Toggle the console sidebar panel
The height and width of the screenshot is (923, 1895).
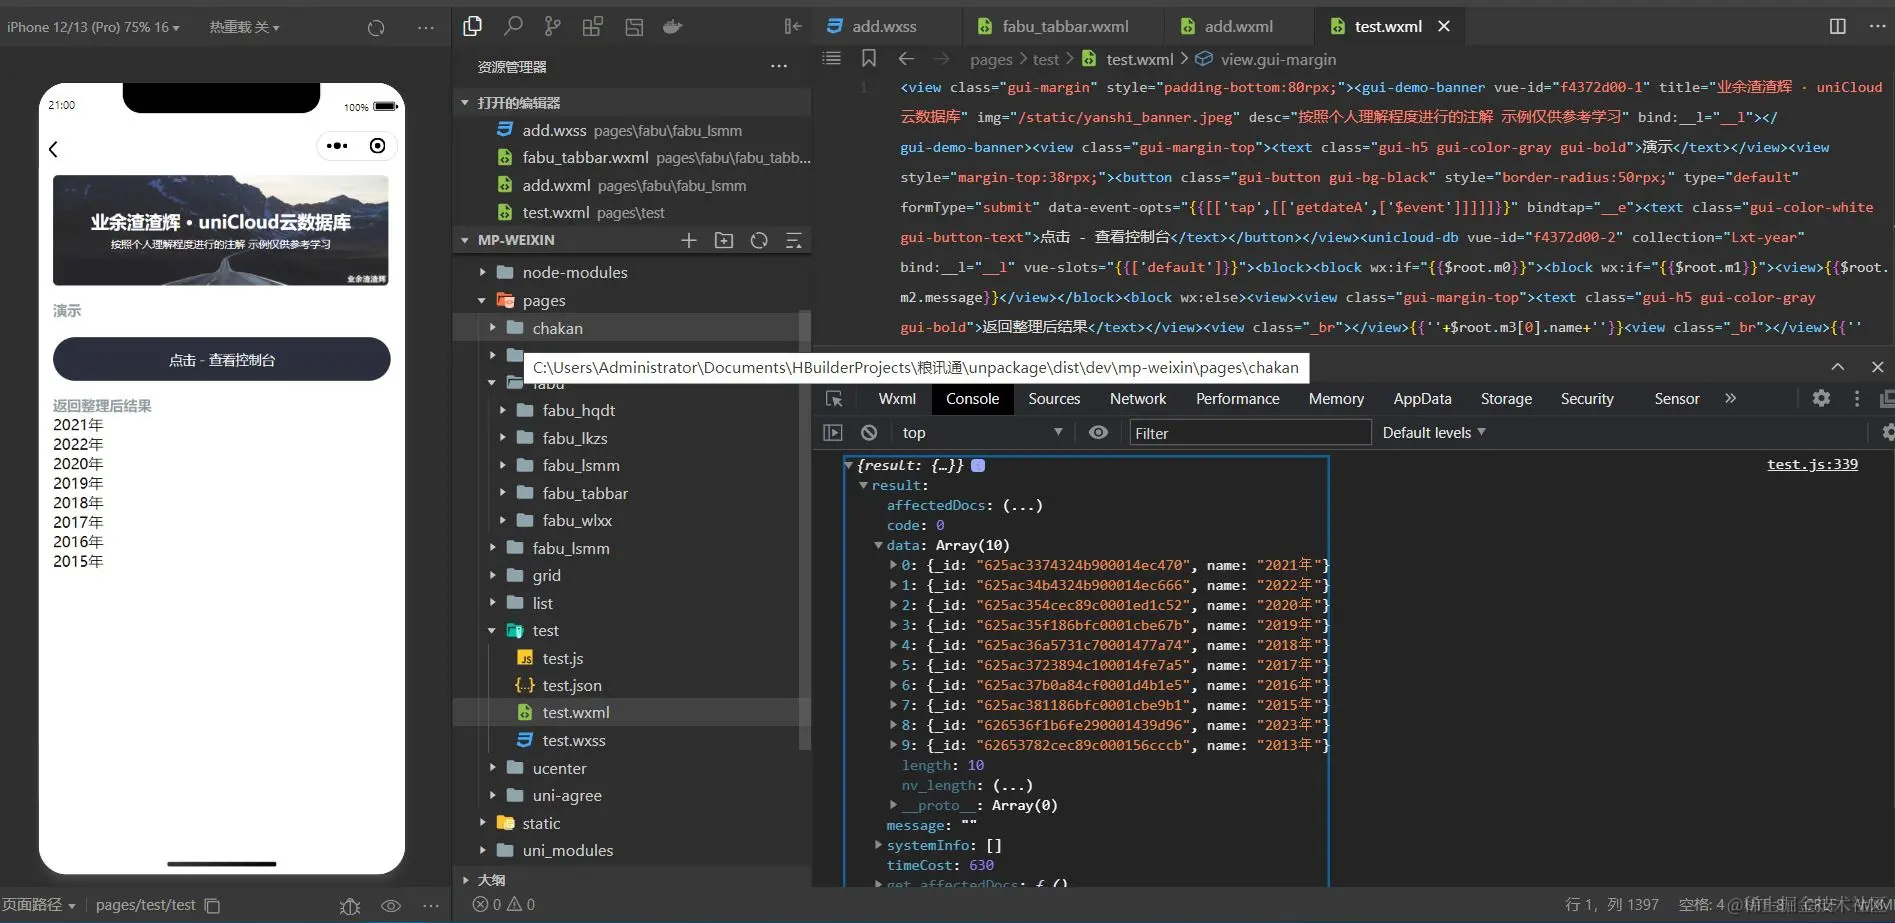832,432
